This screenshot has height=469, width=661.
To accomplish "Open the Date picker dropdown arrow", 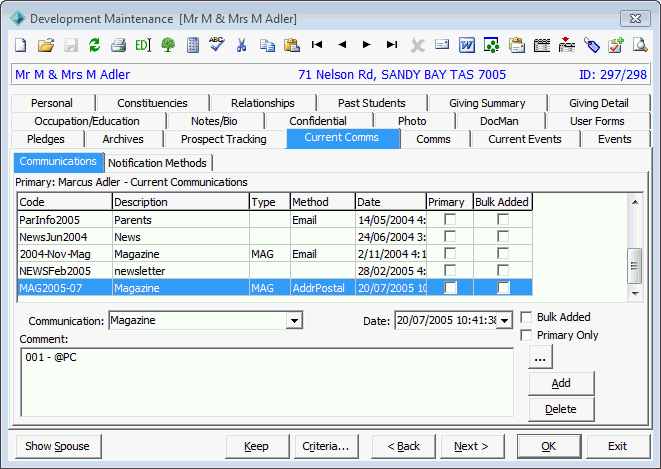I will tap(504, 321).
